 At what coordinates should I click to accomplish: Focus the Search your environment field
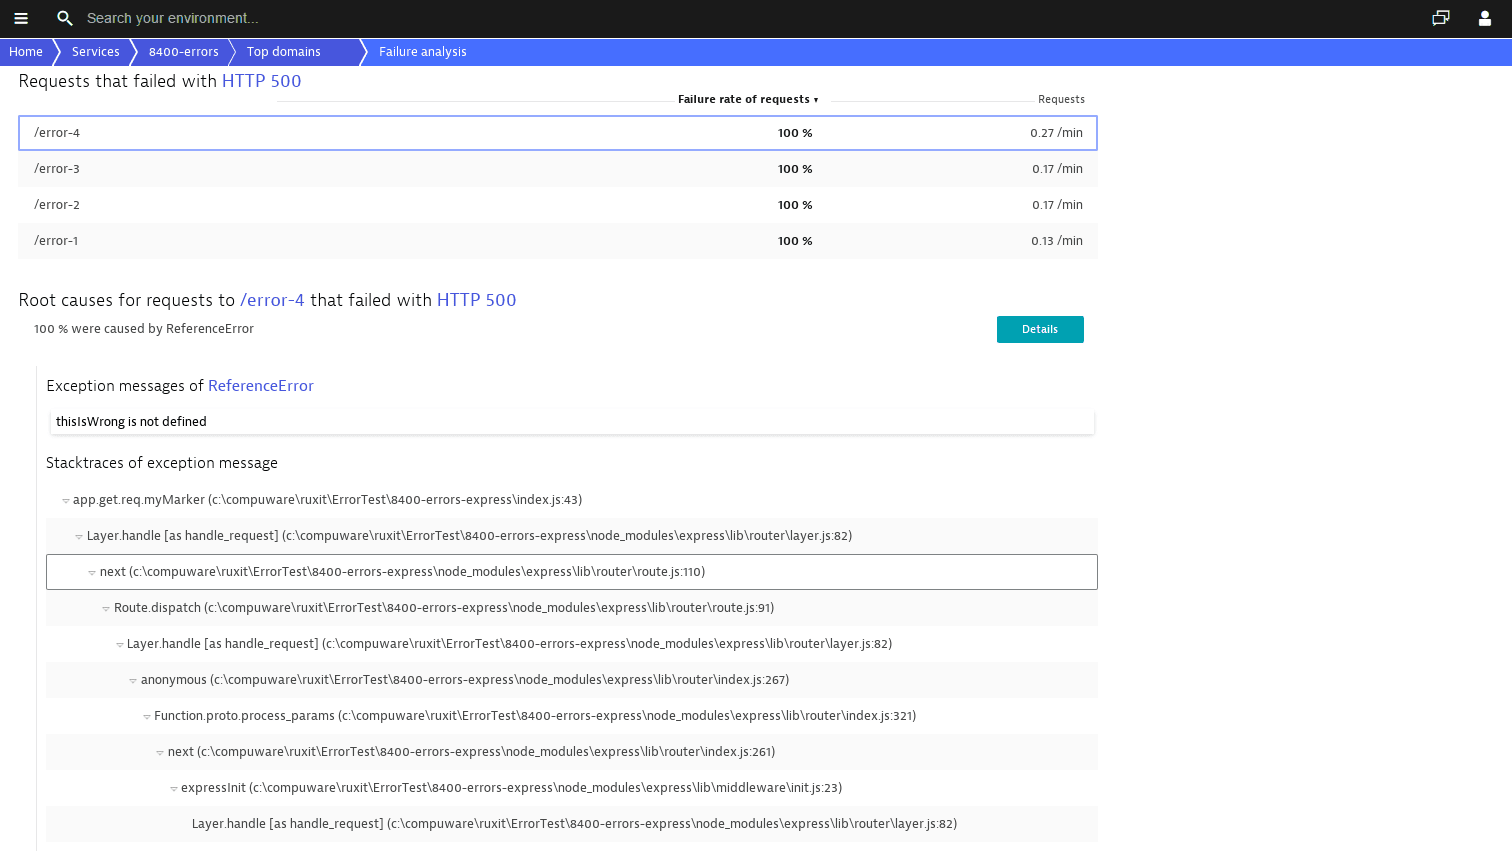[172, 18]
